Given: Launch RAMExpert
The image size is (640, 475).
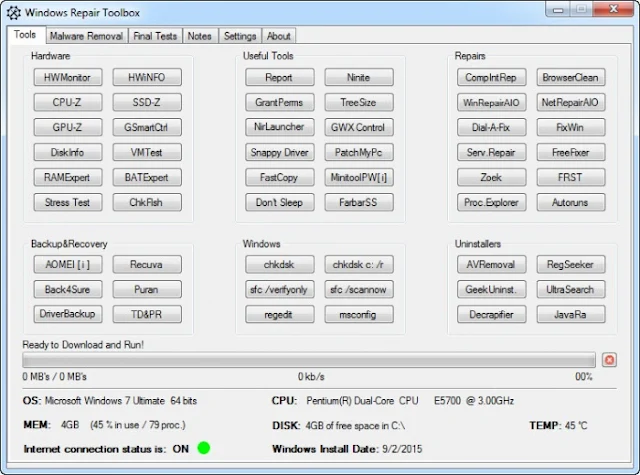Looking at the screenshot, I should (x=68, y=177).
